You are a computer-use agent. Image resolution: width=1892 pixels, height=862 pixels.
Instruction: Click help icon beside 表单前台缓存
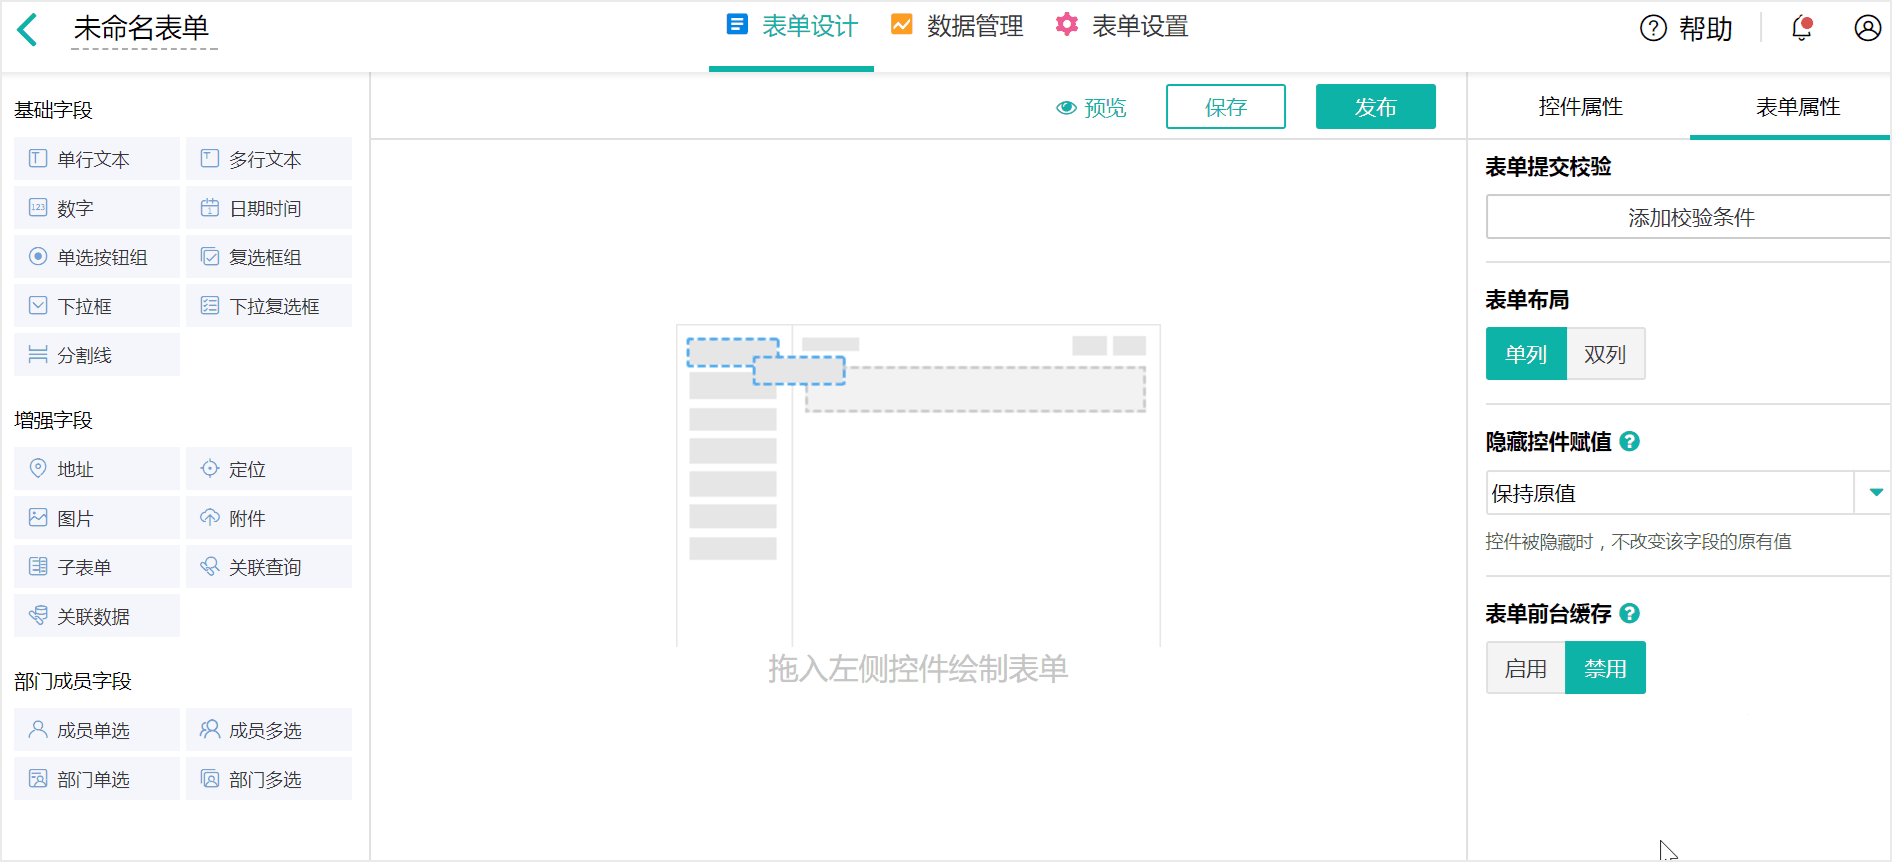coord(1629,613)
